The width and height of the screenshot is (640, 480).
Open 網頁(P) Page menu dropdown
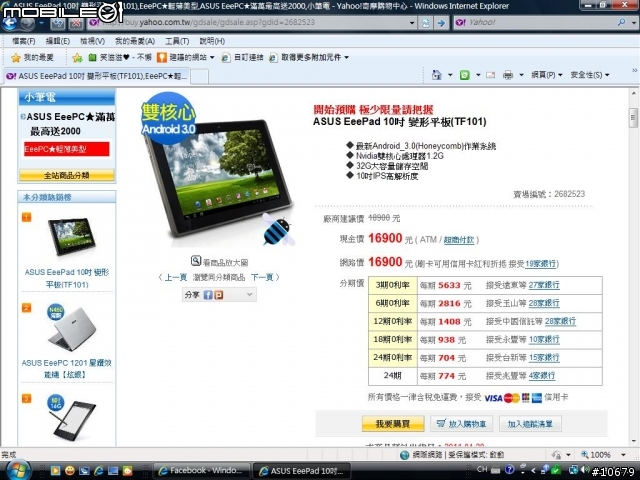[547, 75]
